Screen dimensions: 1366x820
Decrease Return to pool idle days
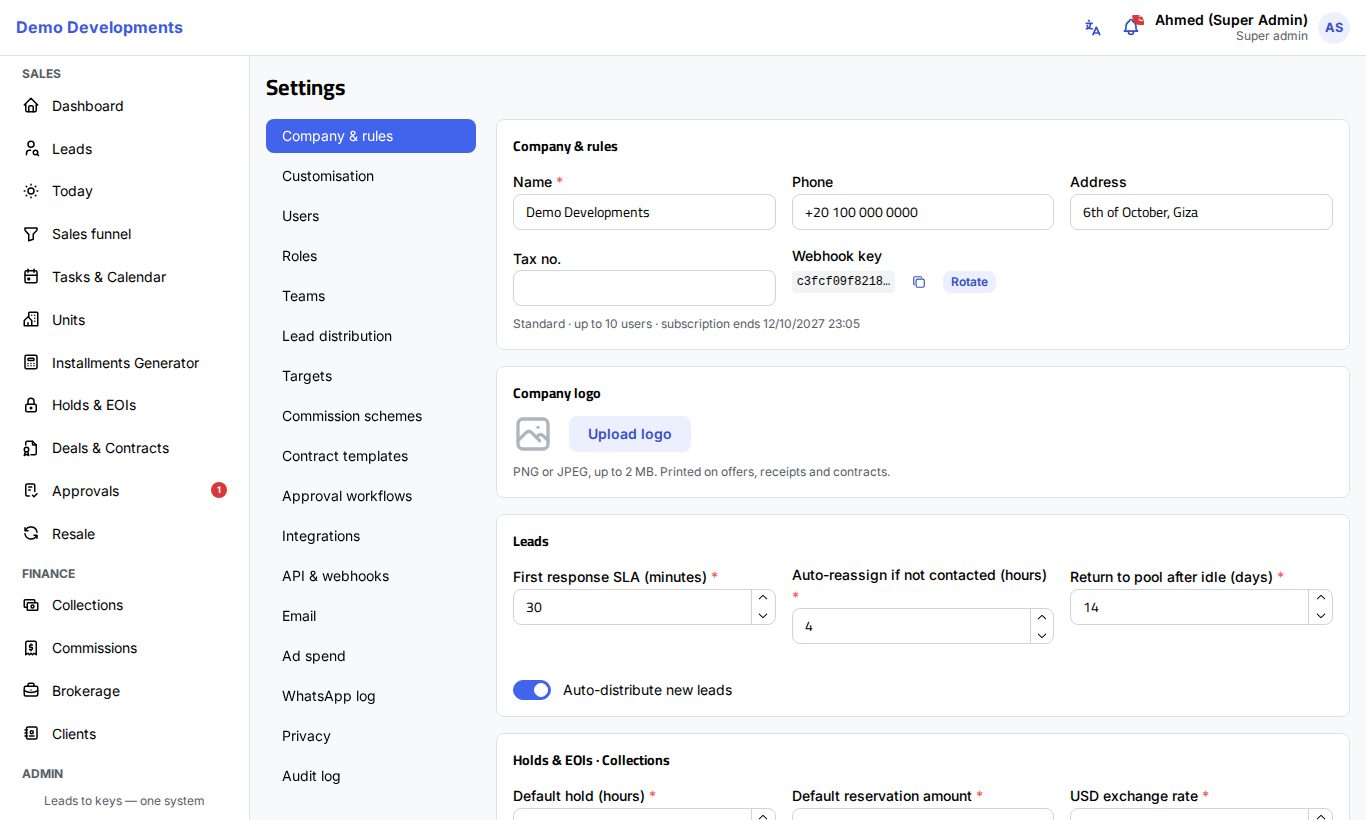1321,616
